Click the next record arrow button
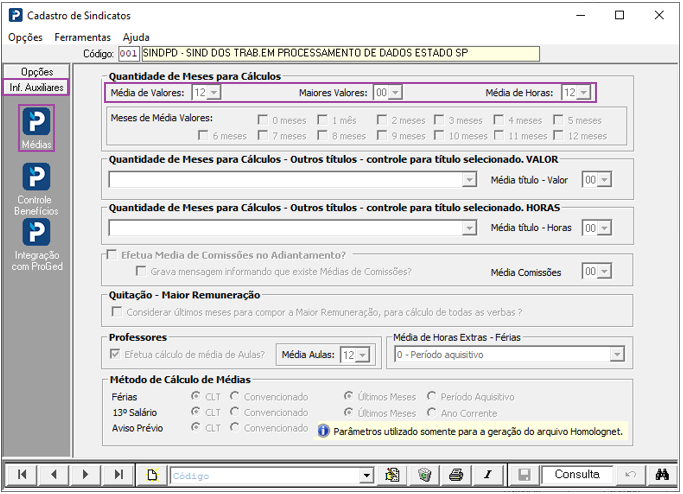Screen dimensions: 683x494 point(85,474)
